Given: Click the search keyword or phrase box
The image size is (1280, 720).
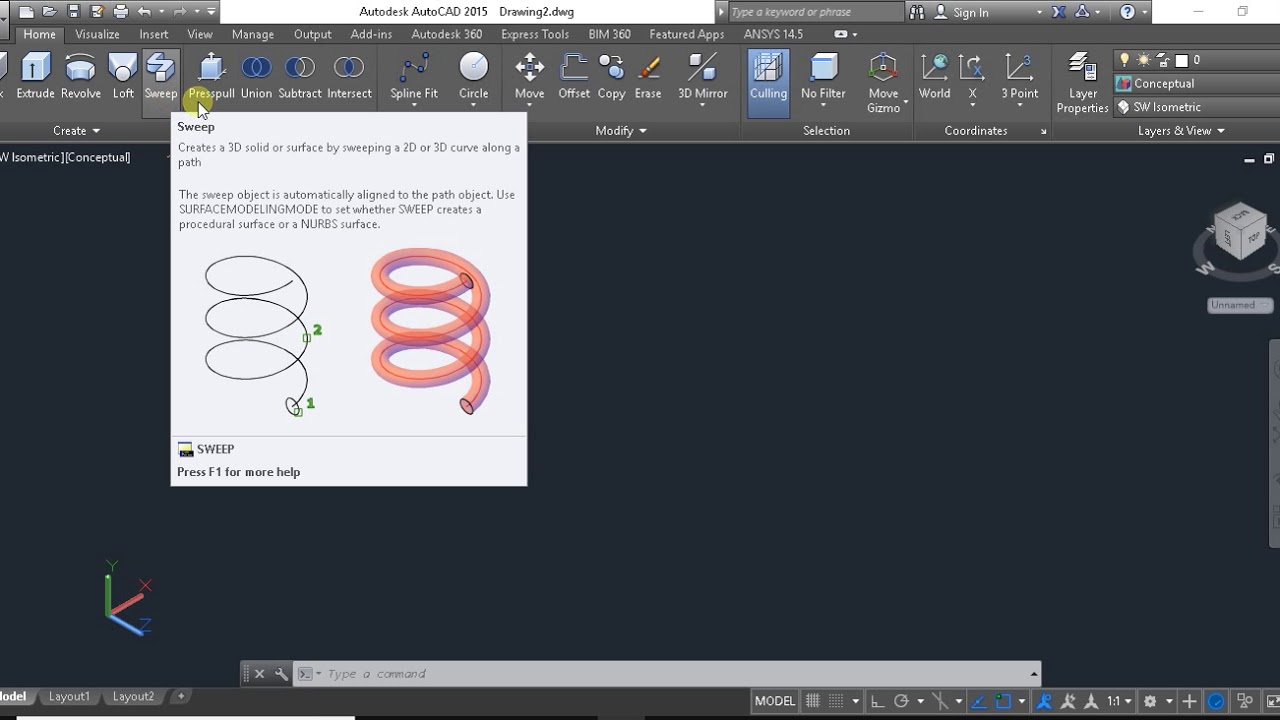Looking at the screenshot, I should click(x=815, y=12).
